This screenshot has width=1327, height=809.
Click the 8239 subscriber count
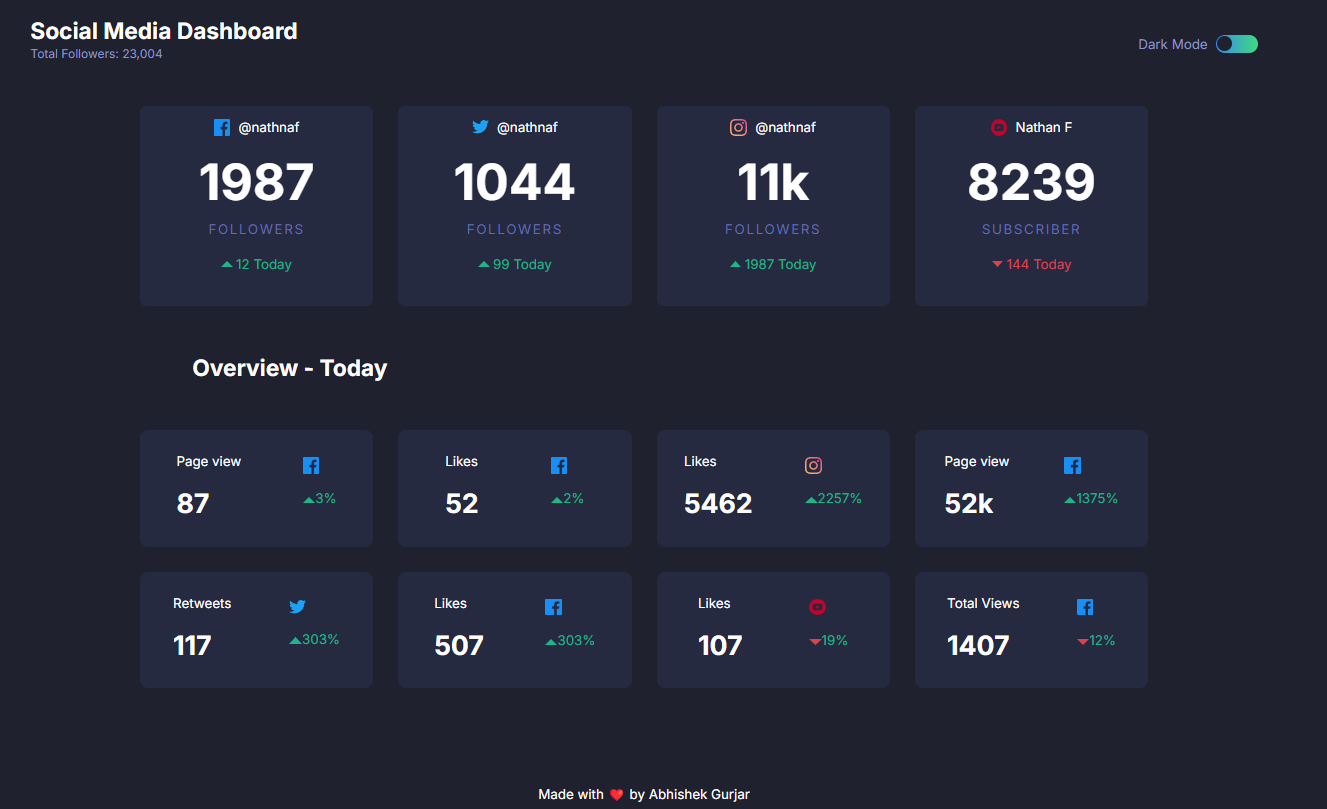tap(1031, 183)
